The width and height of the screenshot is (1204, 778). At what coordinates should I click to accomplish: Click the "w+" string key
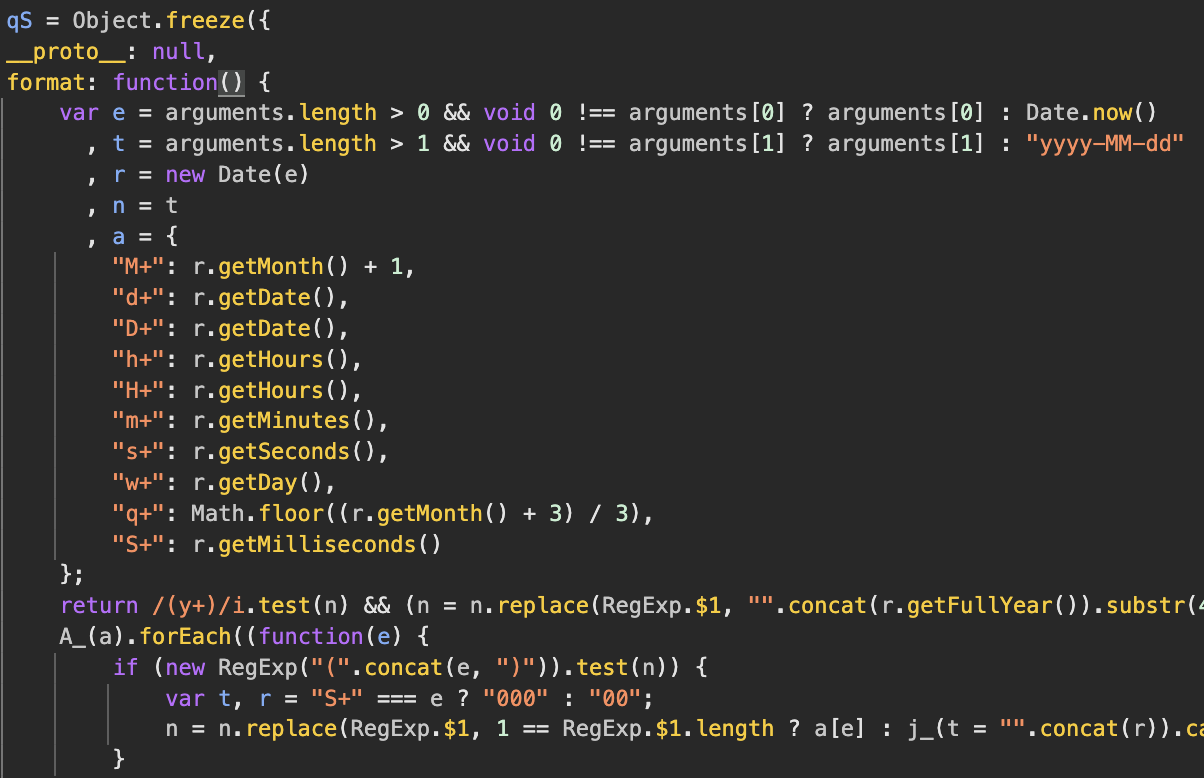coord(139,484)
